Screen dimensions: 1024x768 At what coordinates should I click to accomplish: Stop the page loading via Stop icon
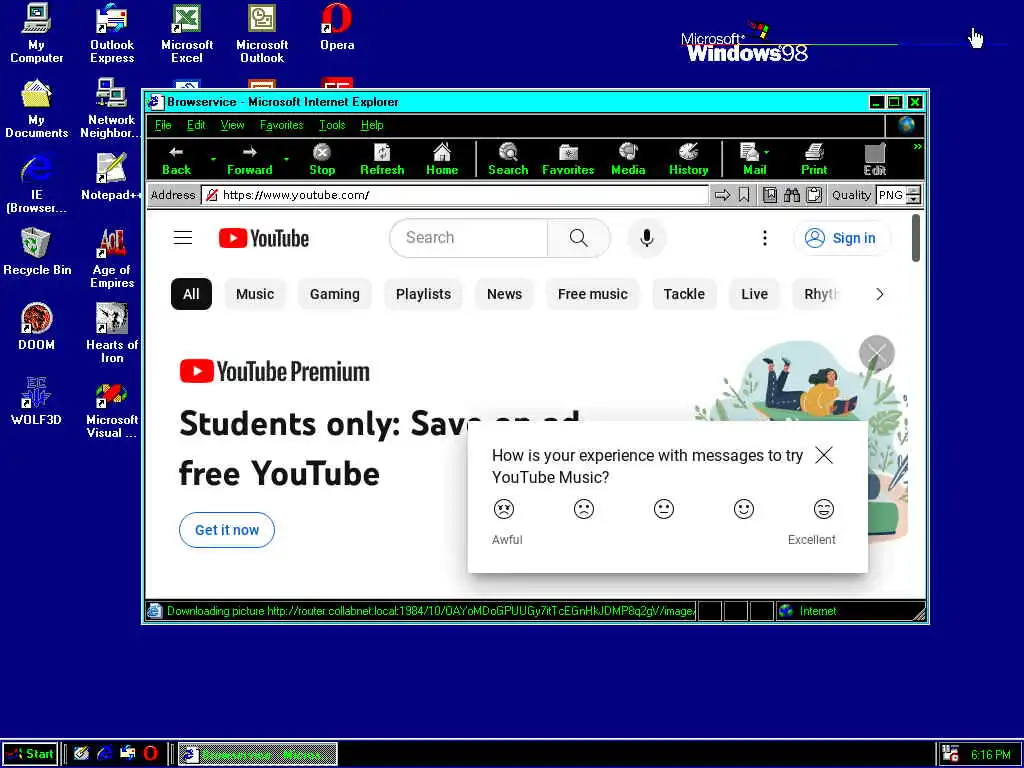tap(322, 160)
